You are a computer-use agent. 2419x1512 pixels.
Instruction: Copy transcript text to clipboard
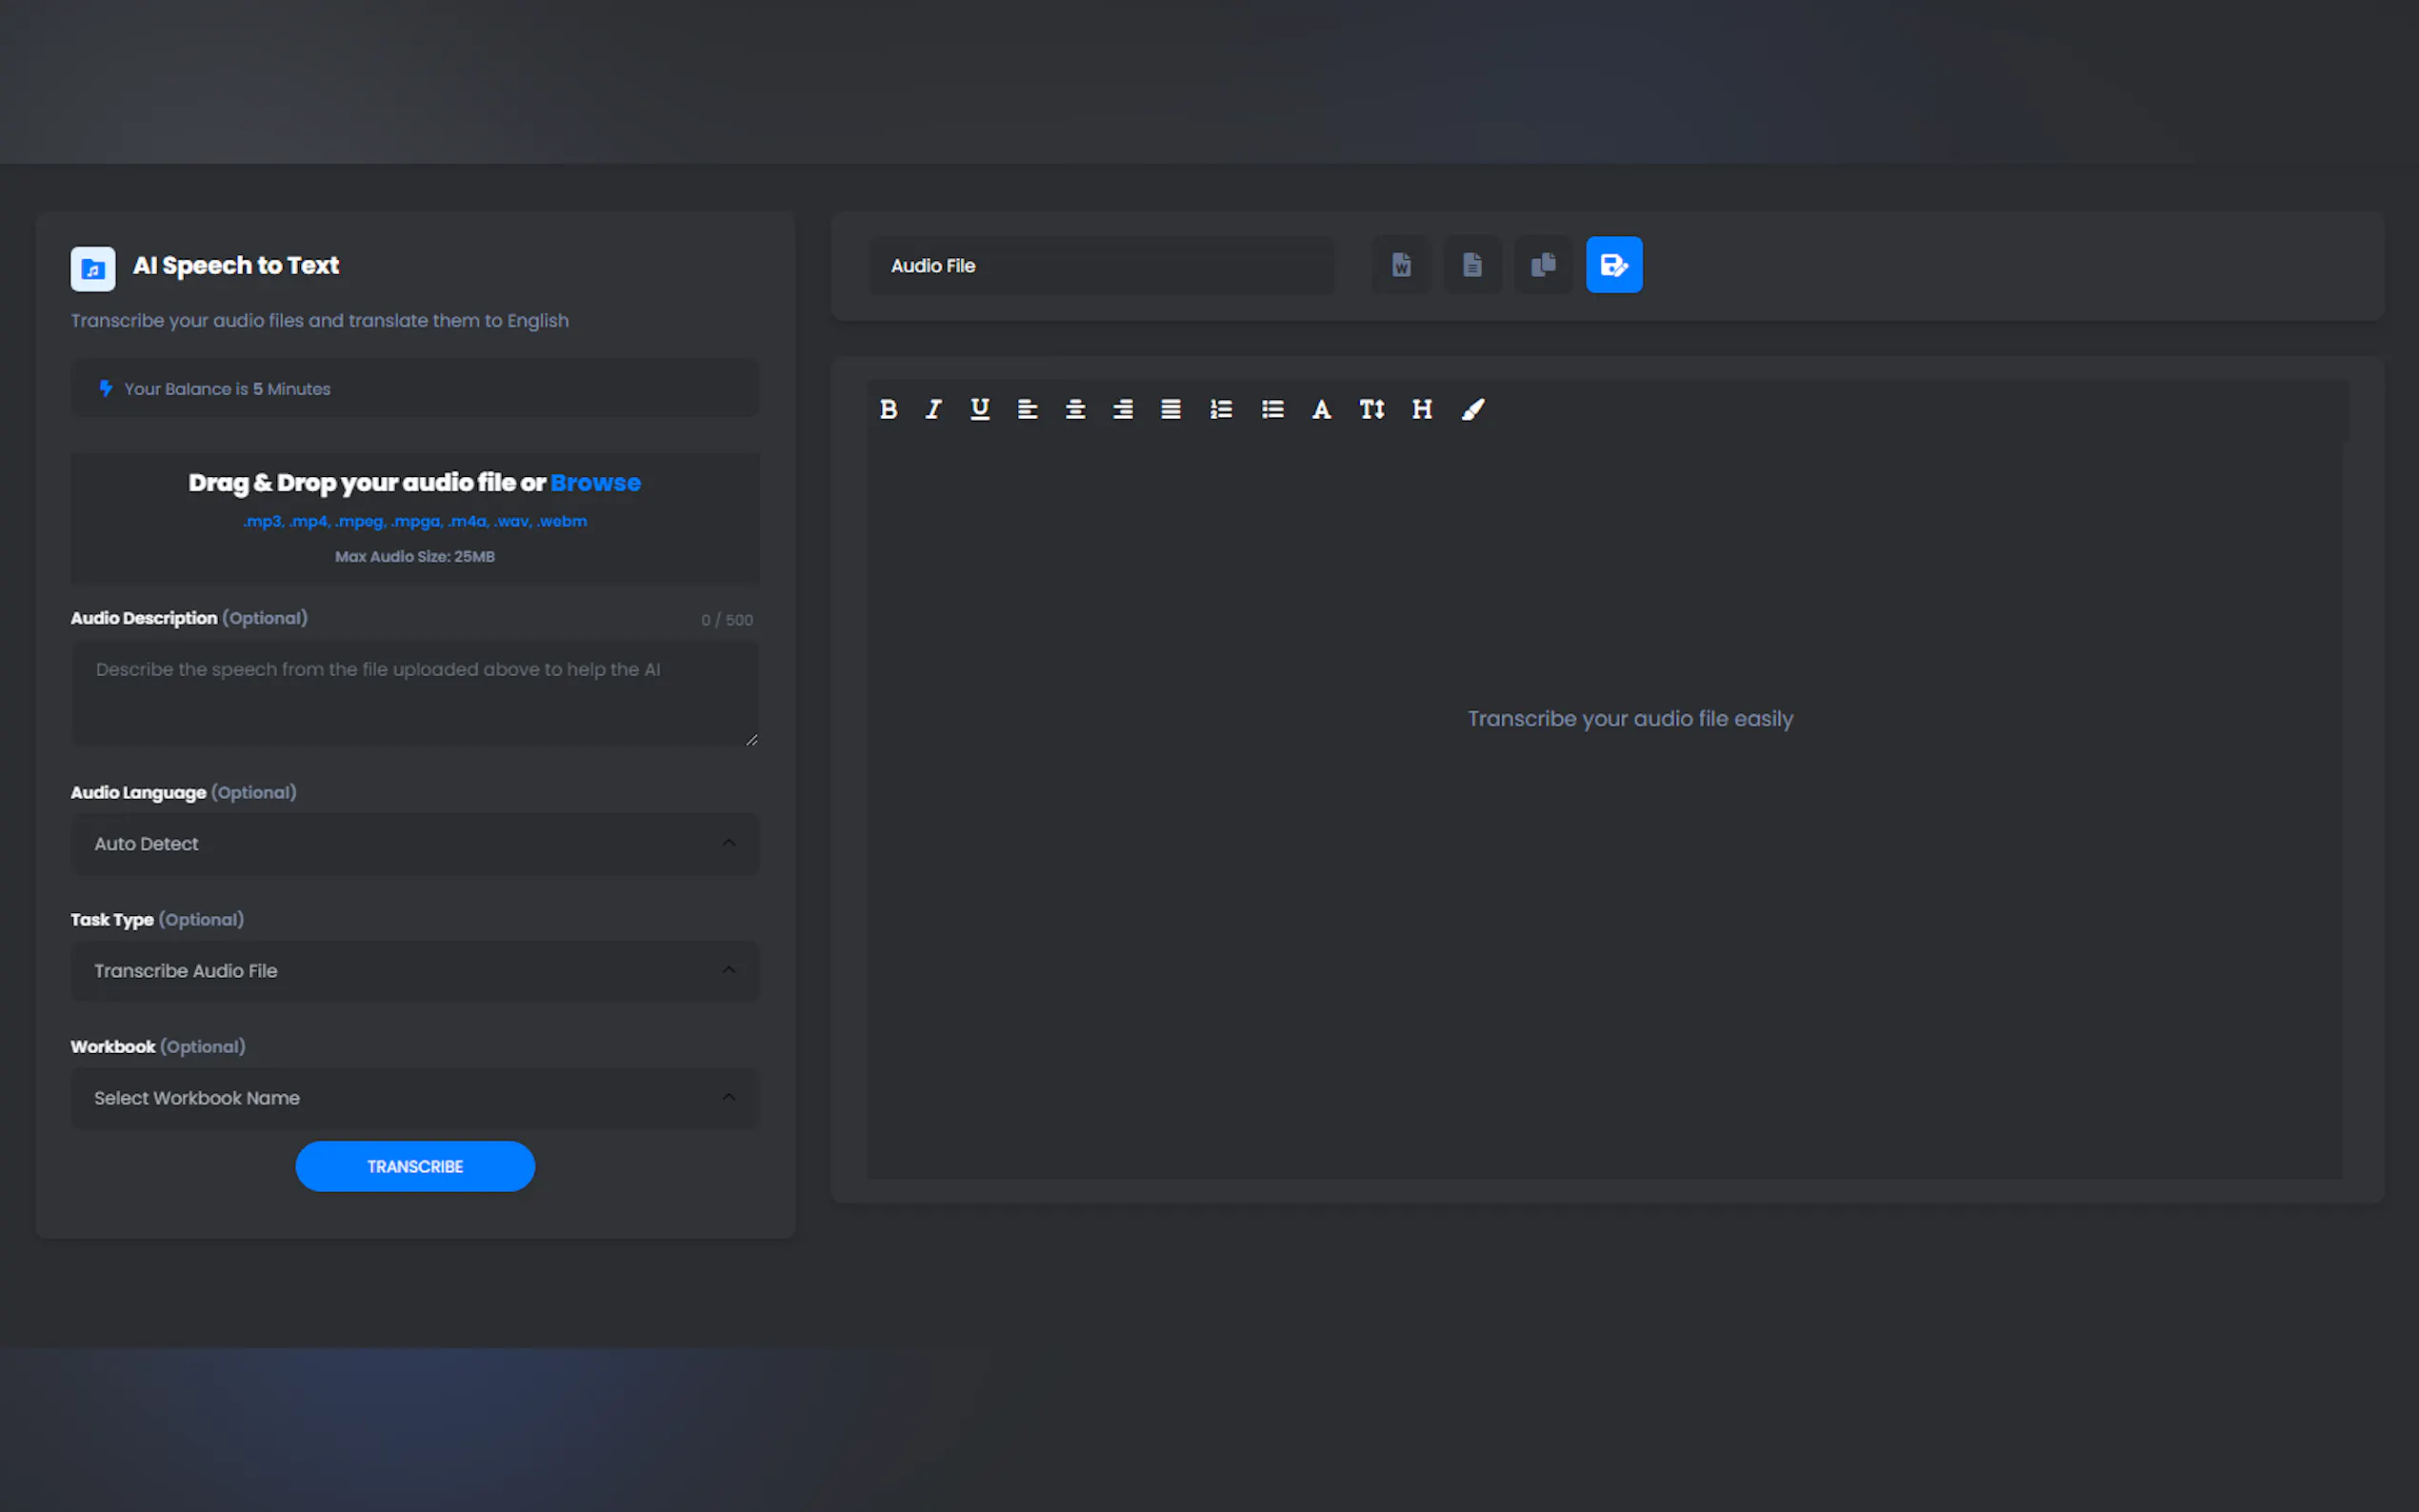pos(1543,265)
